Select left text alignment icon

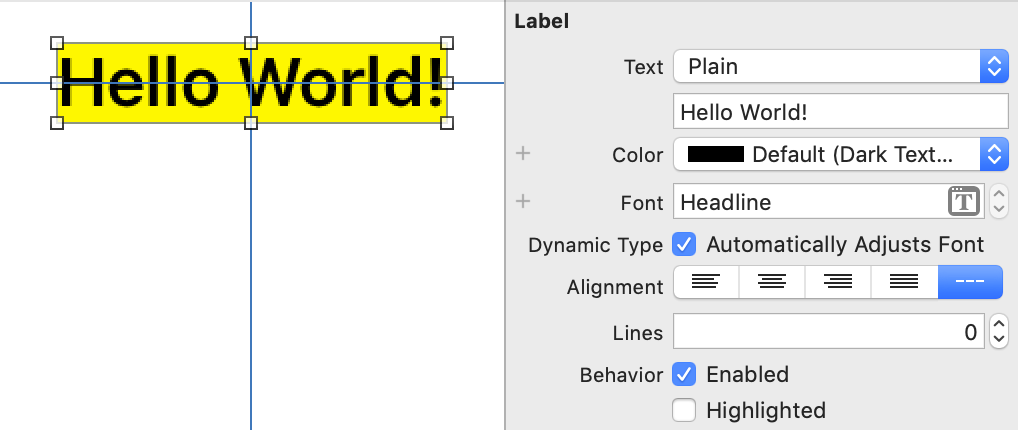point(706,283)
